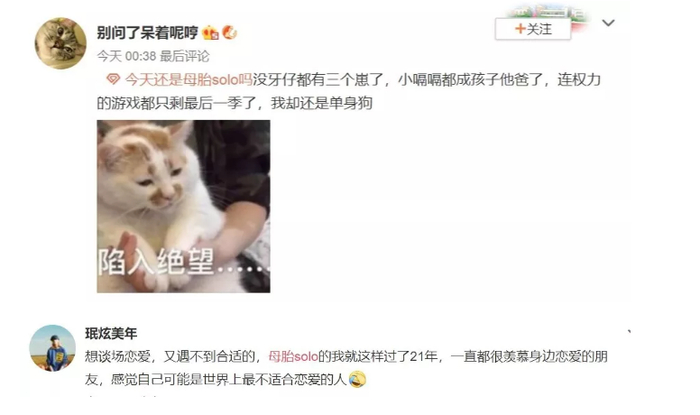Open the 今天还是母胎solo吗 super-topic link
Image resolution: width=700 pixels, height=415 pixels.
tap(189, 79)
